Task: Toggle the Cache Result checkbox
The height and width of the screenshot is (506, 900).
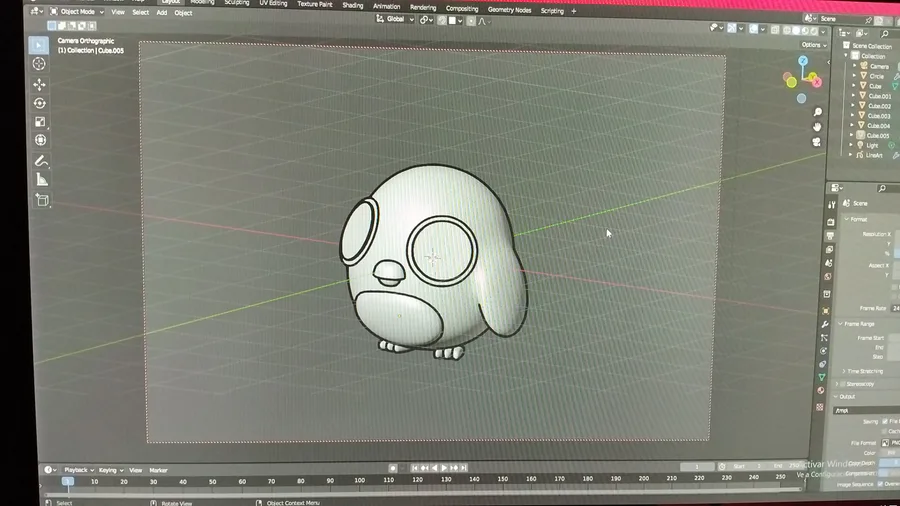Action: (x=885, y=431)
